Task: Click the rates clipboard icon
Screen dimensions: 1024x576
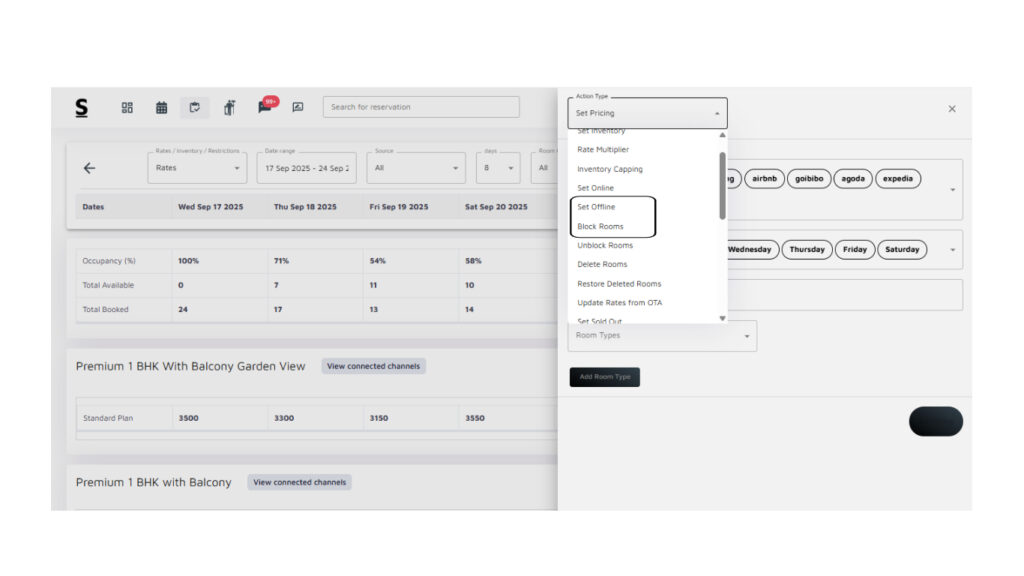Action: pos(195,108)
